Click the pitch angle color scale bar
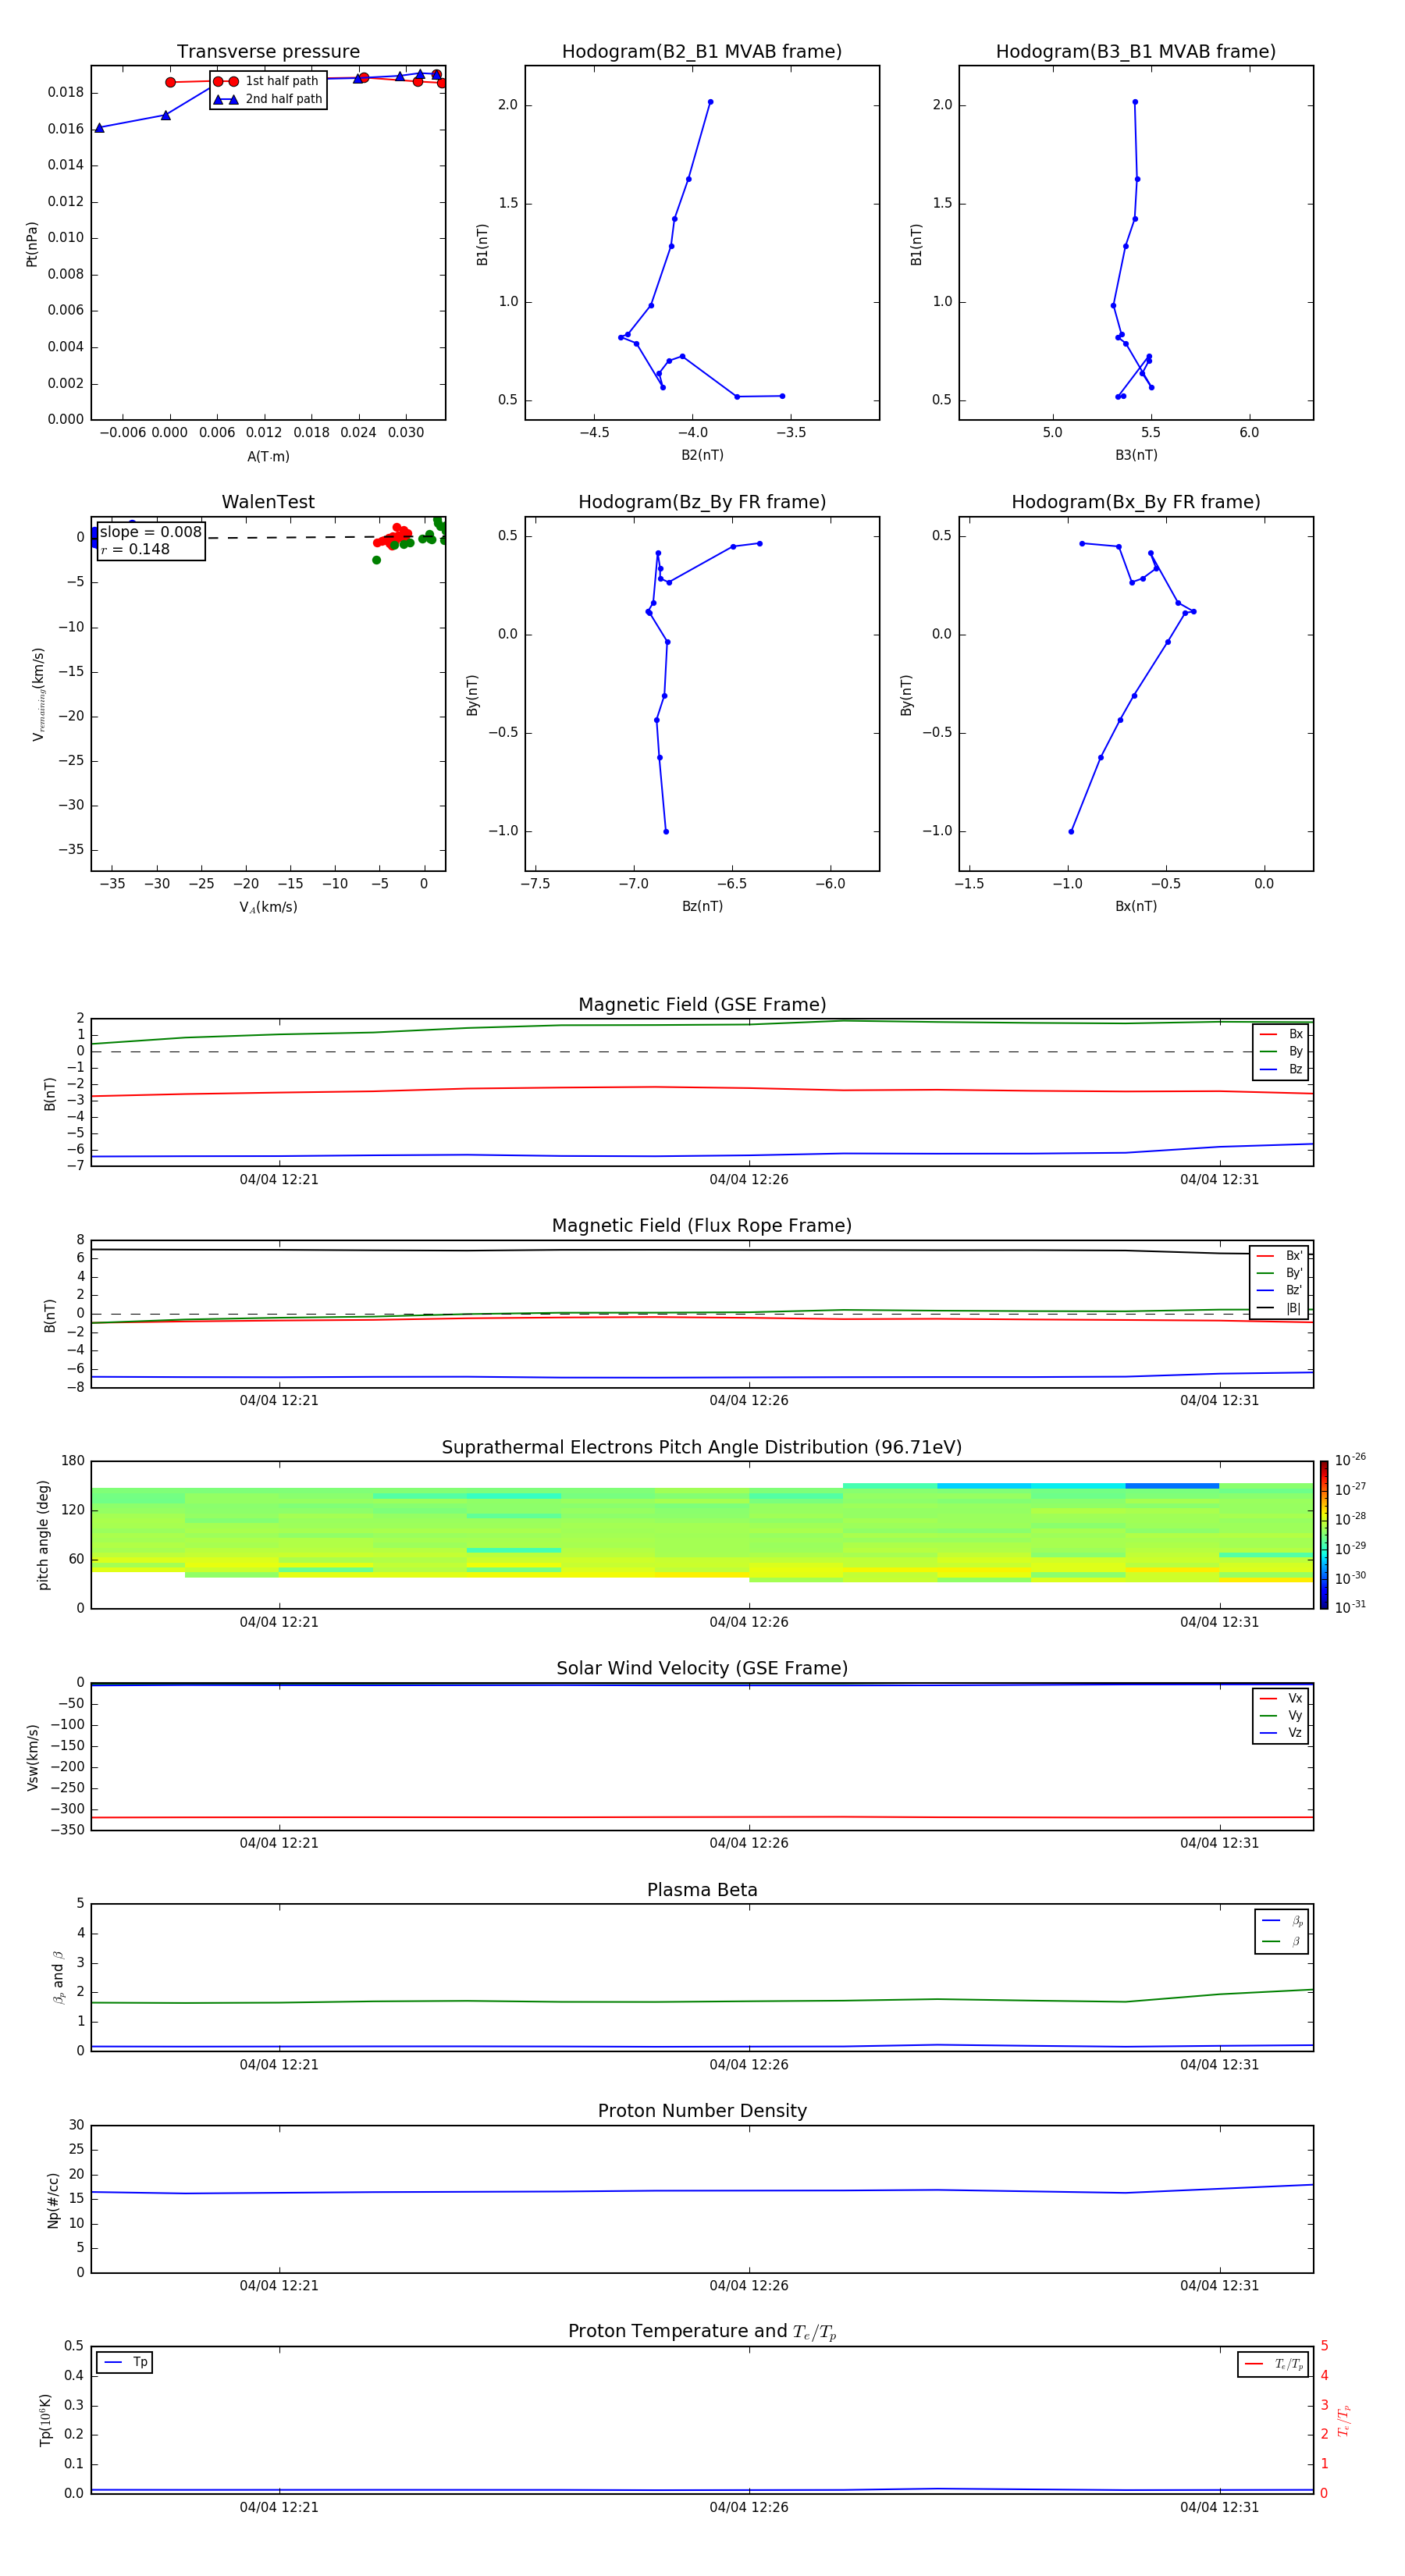This screenshot has width=1405, height=2576. coord(1324,1535)
